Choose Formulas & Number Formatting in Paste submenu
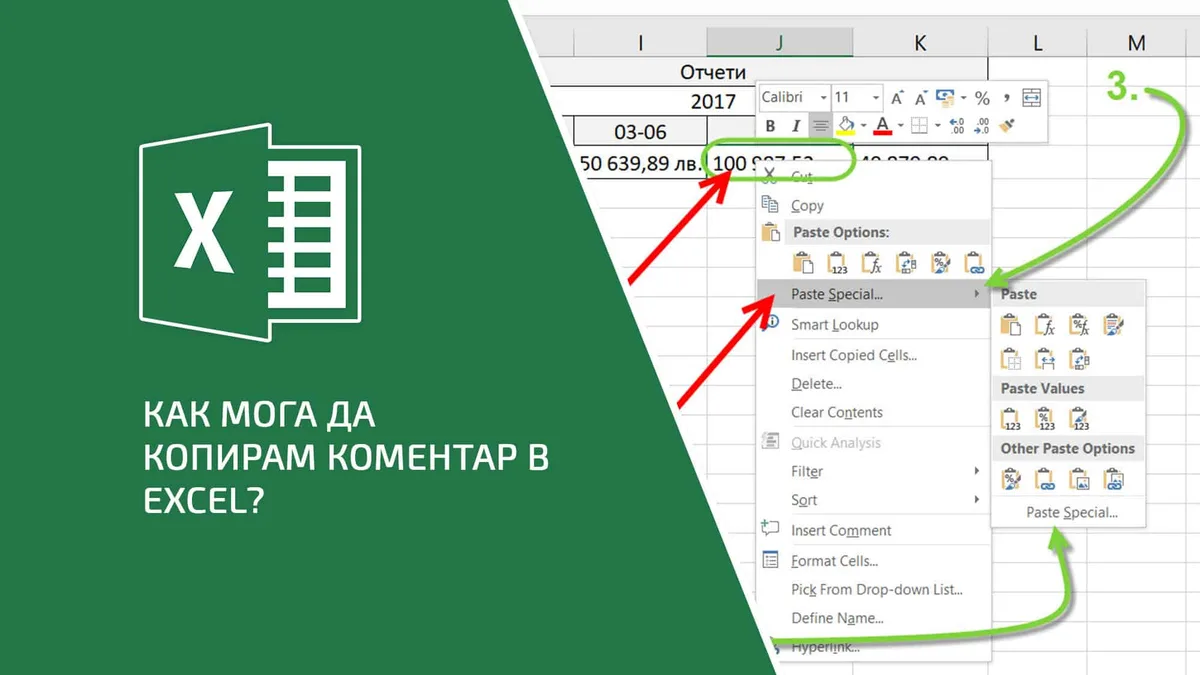 coord(1079,325)
